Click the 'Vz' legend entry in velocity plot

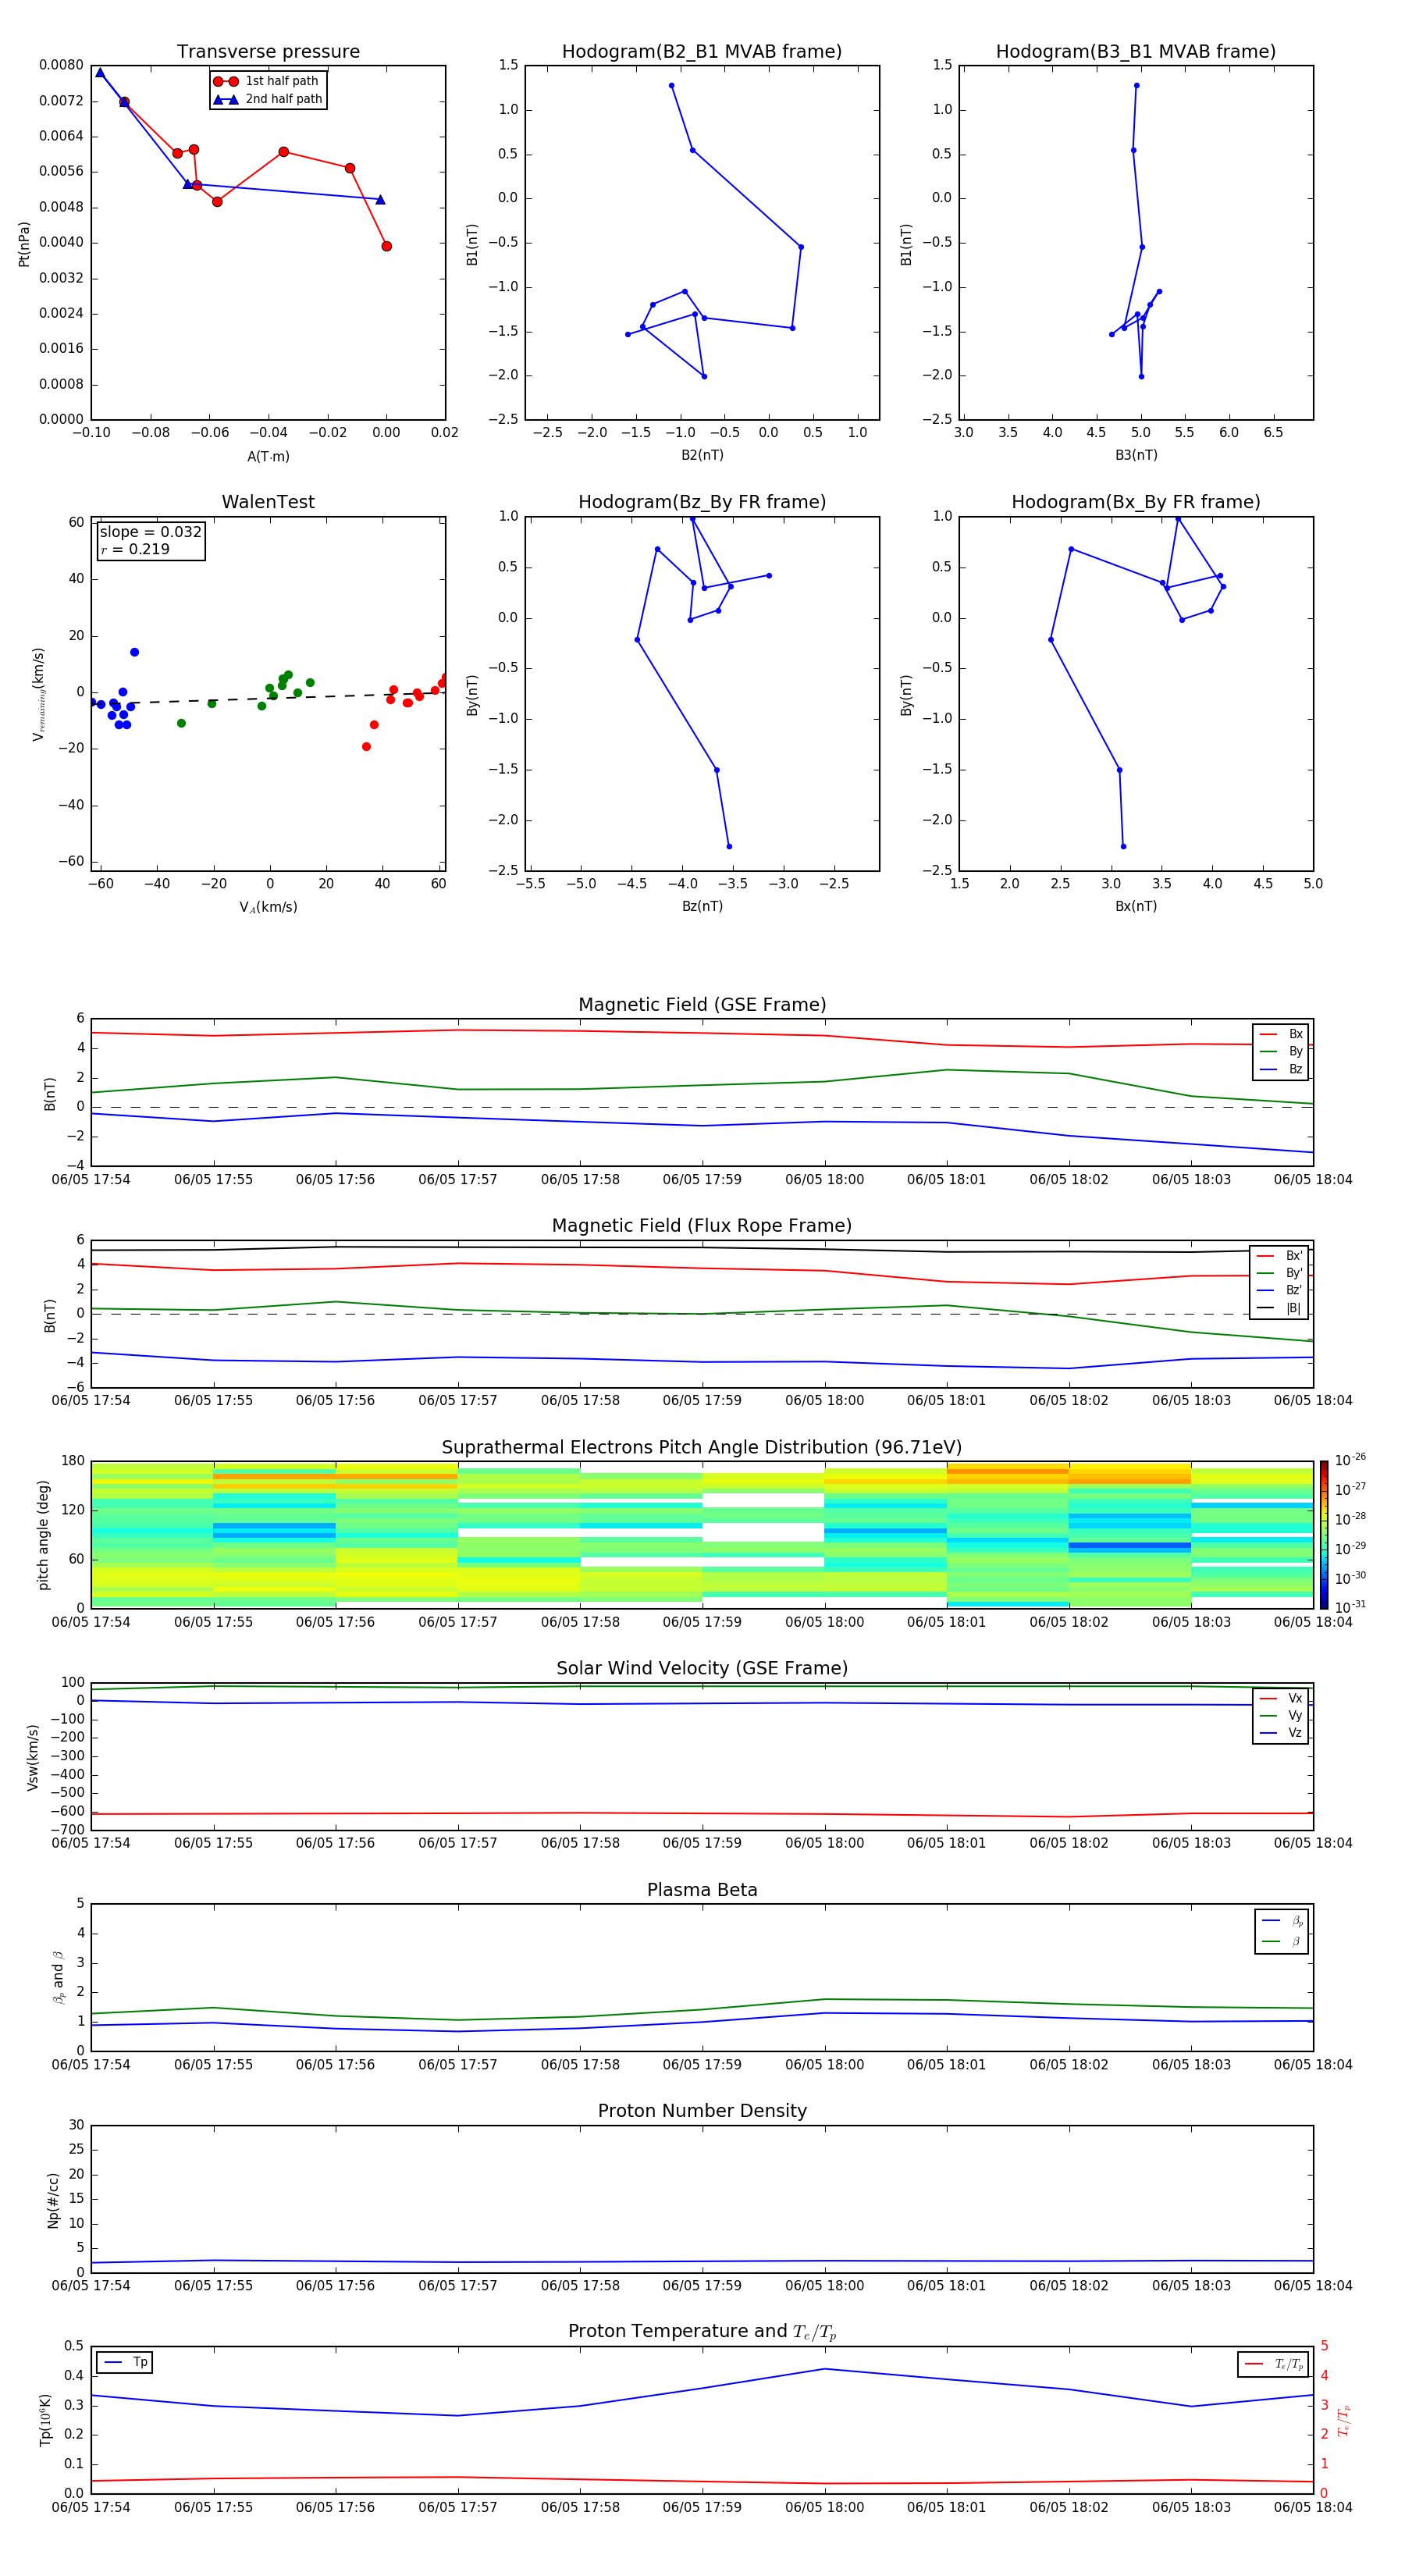pos(1281,1733)
